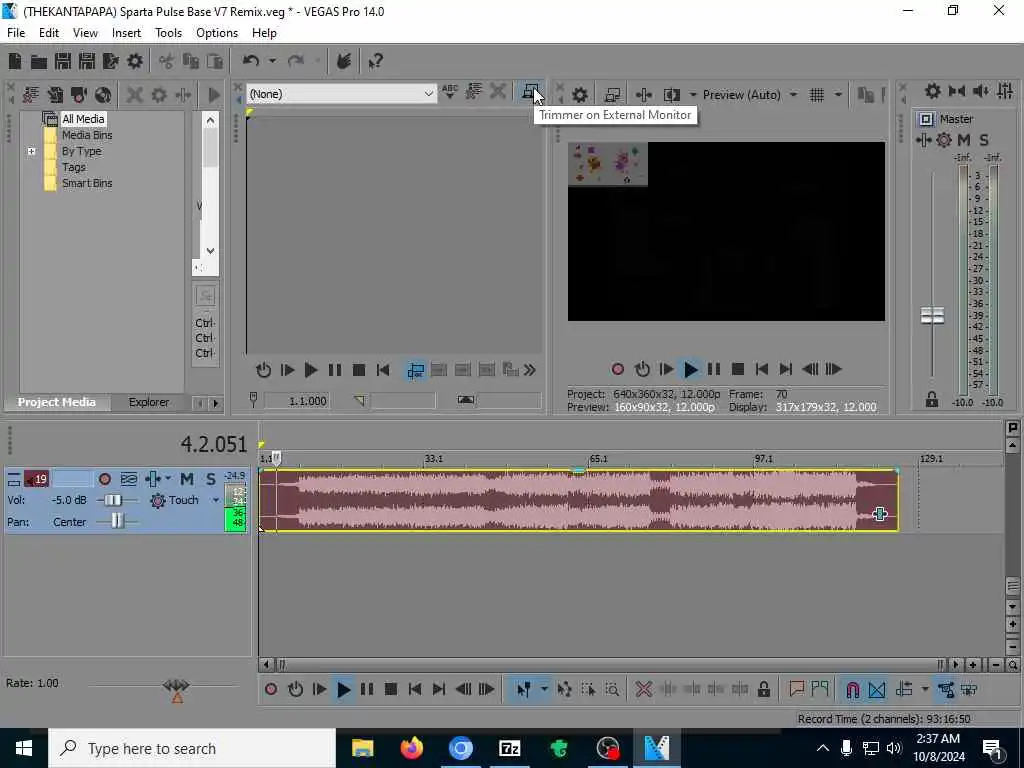Go to end of timeline button
The image size is (1024, 768).
click(x=439, y=690)
